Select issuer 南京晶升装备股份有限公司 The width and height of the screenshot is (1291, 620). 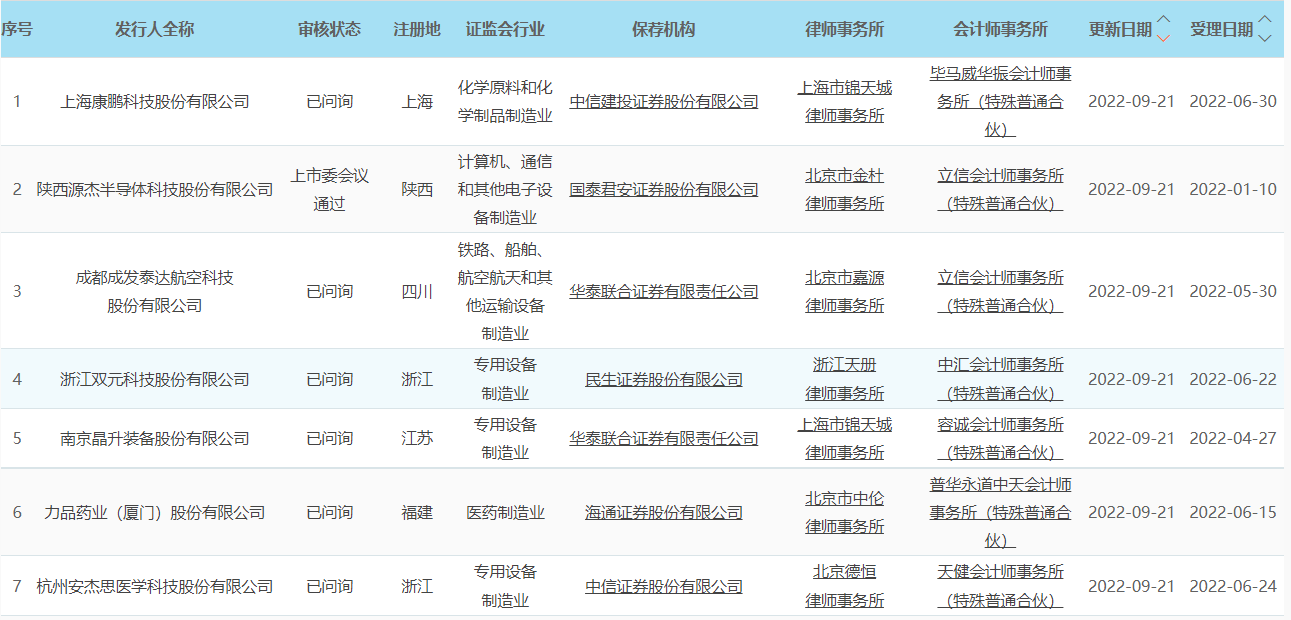[155, 438]
